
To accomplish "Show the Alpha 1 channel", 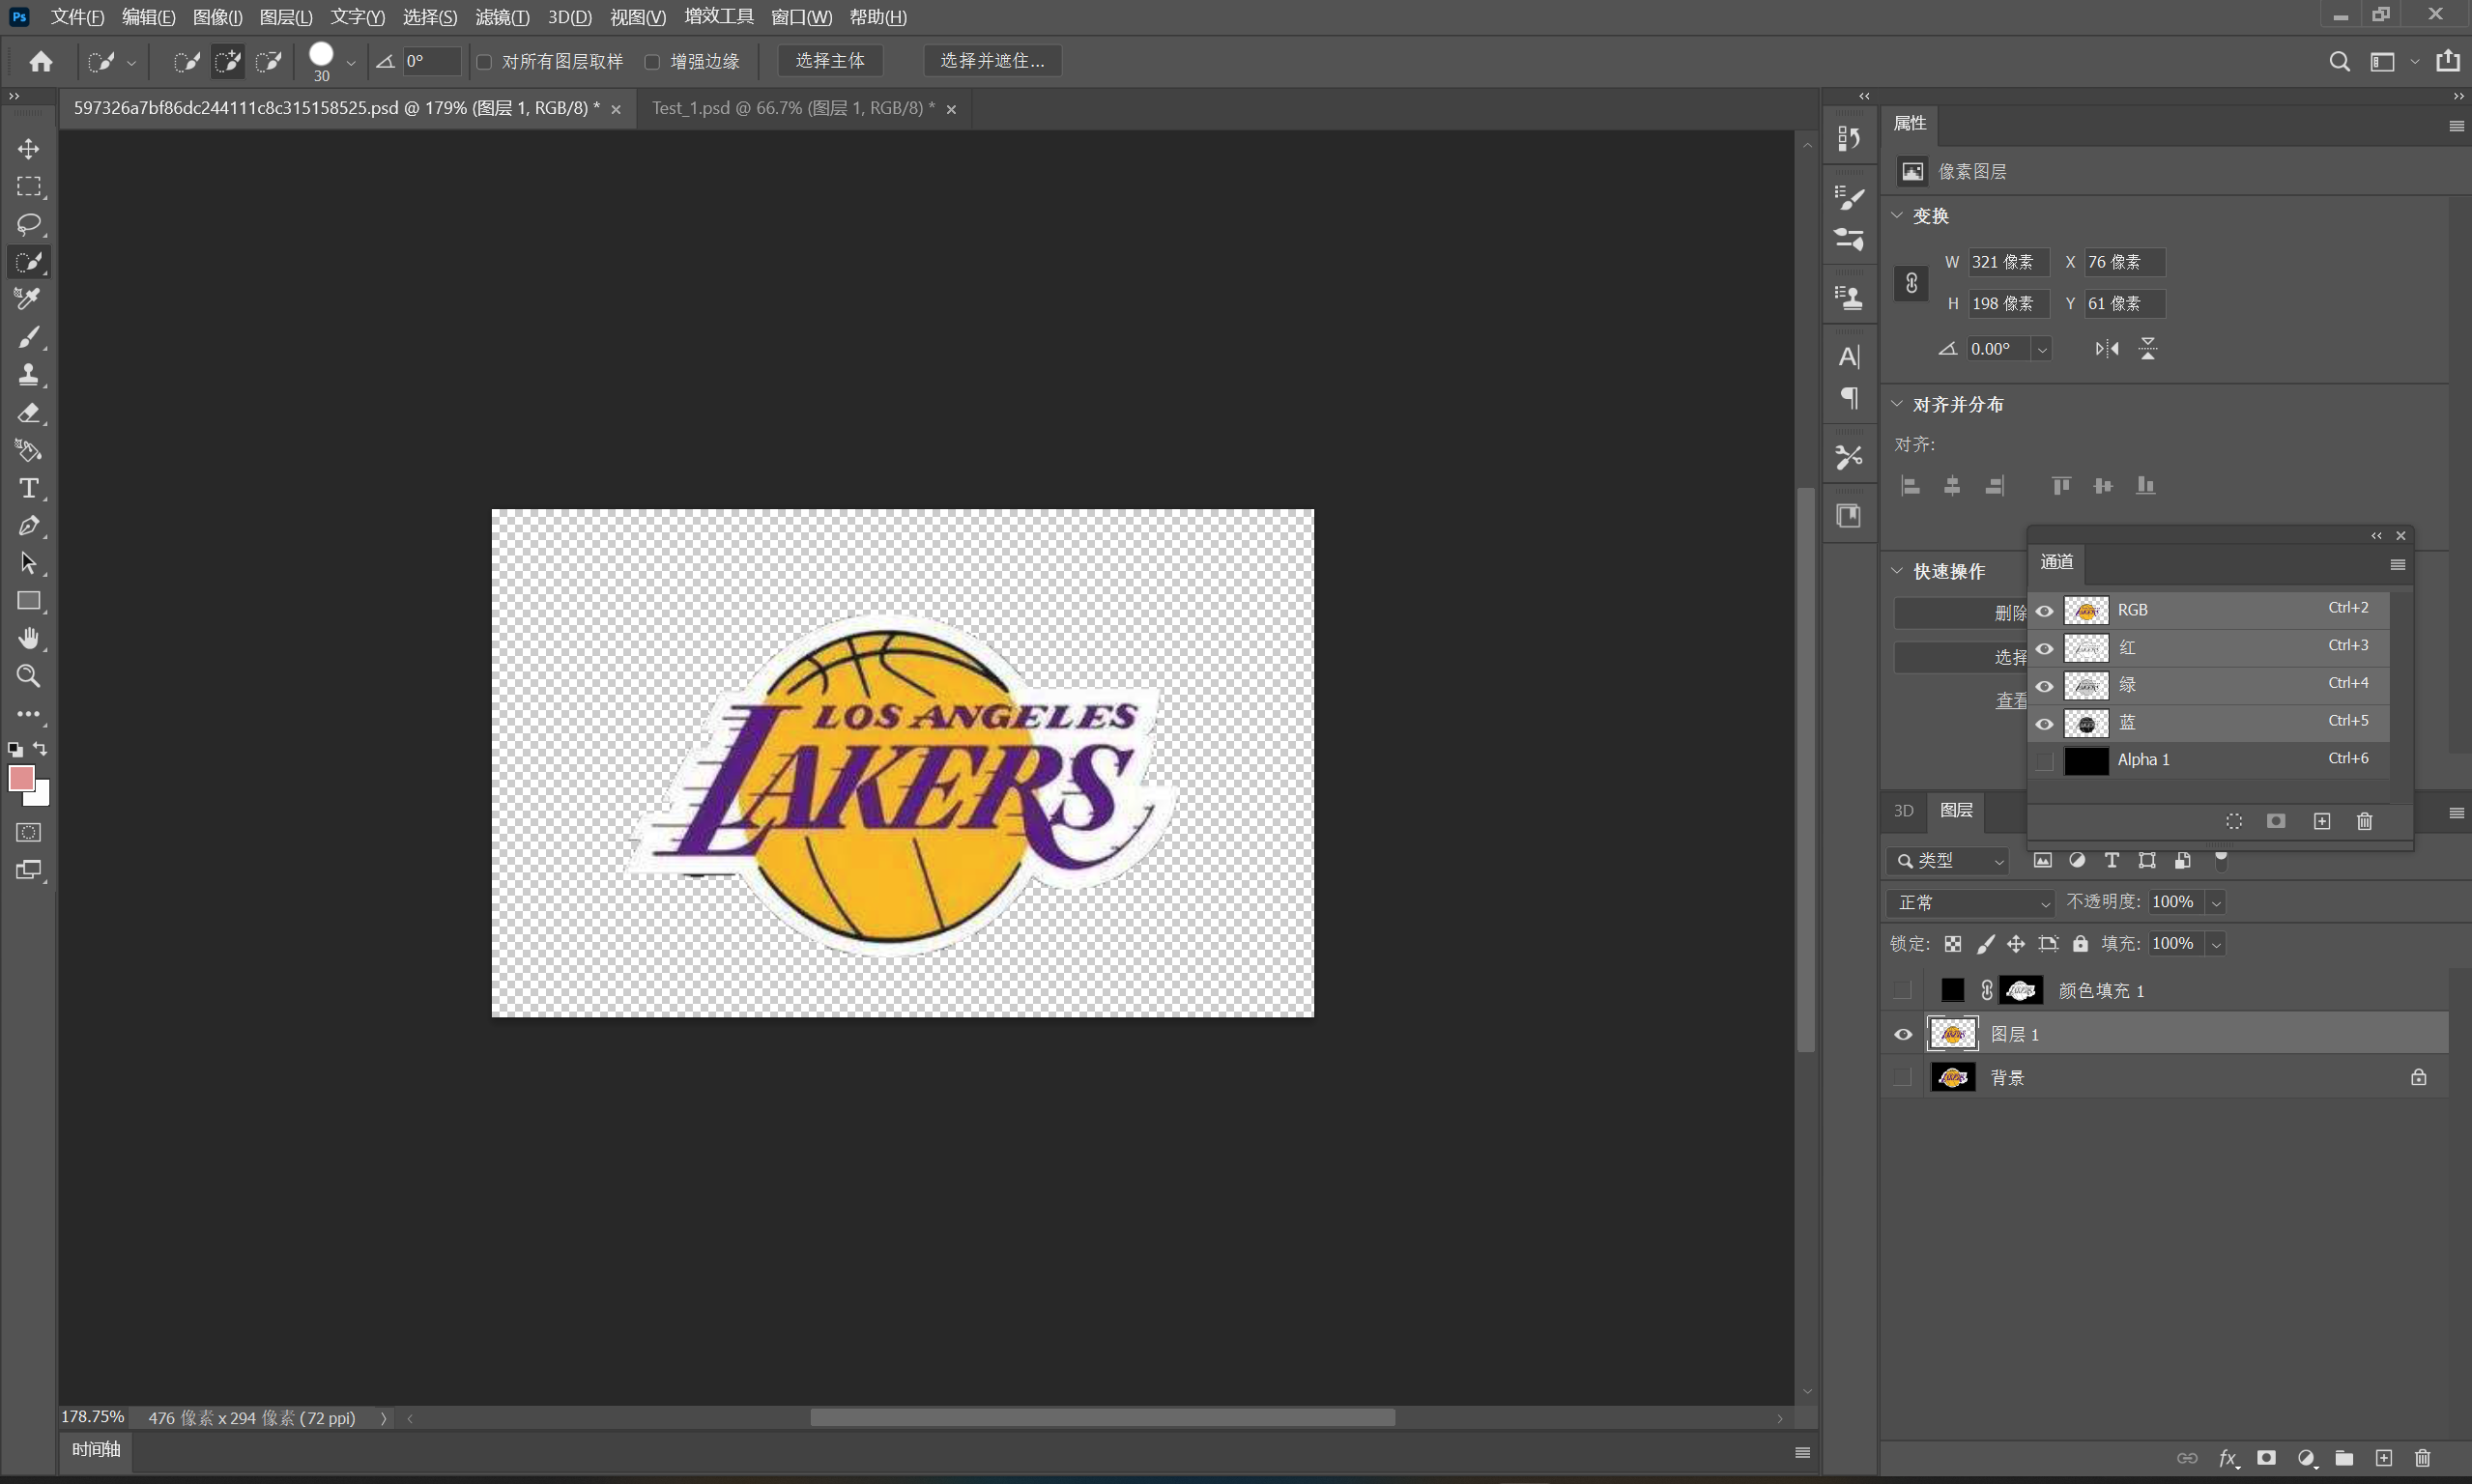I will click(x=2044, y=761).
